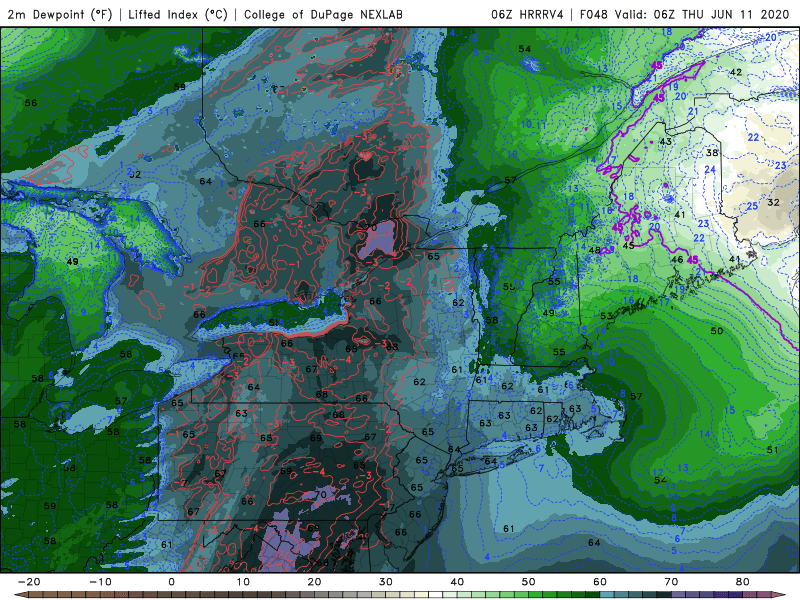Click the blue "24" lifted index label
This screenshot has height=600, width=800.
pyautogui.click(x=710, y=169)
